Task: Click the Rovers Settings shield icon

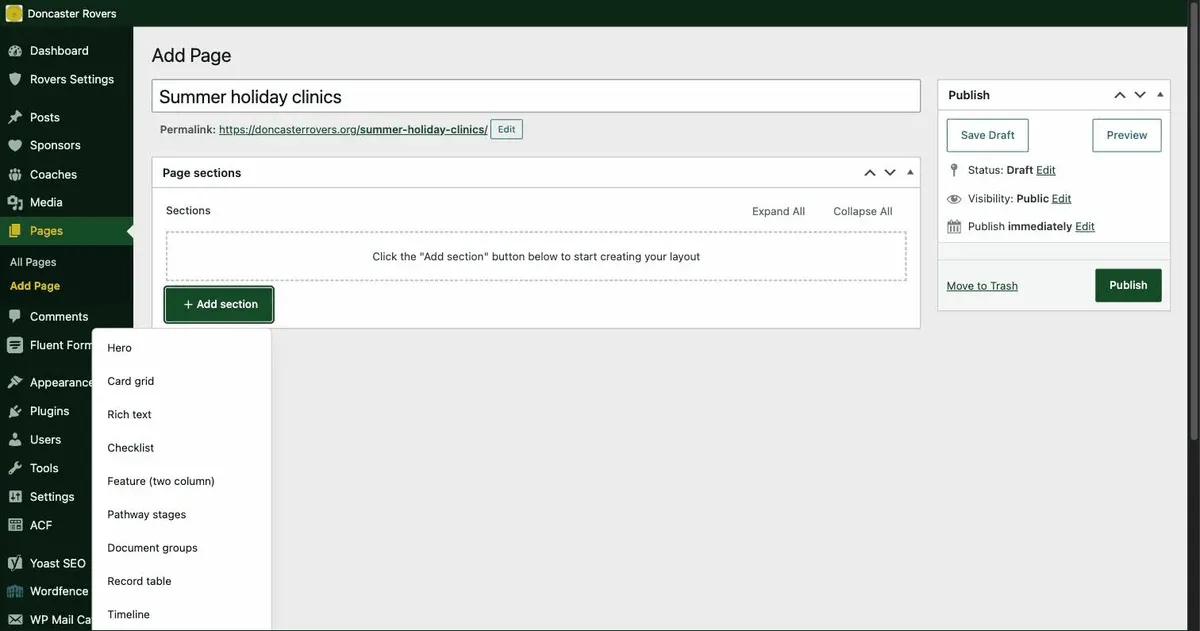Action: 15,79
